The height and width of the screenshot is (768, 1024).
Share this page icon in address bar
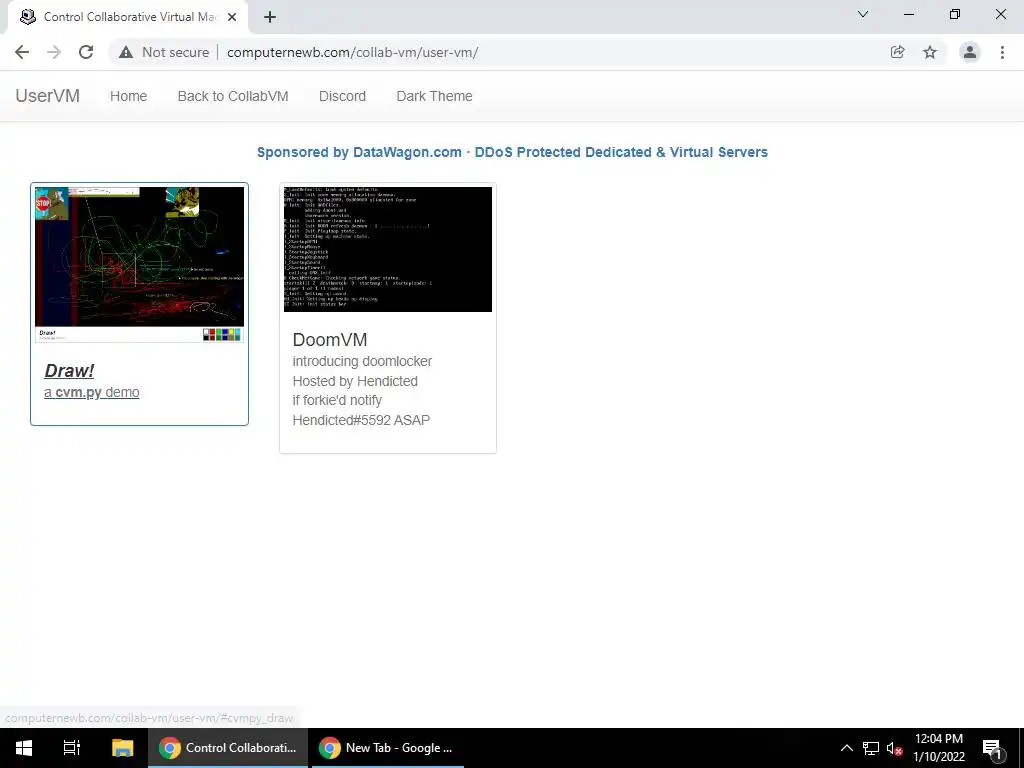click(897, 52)
